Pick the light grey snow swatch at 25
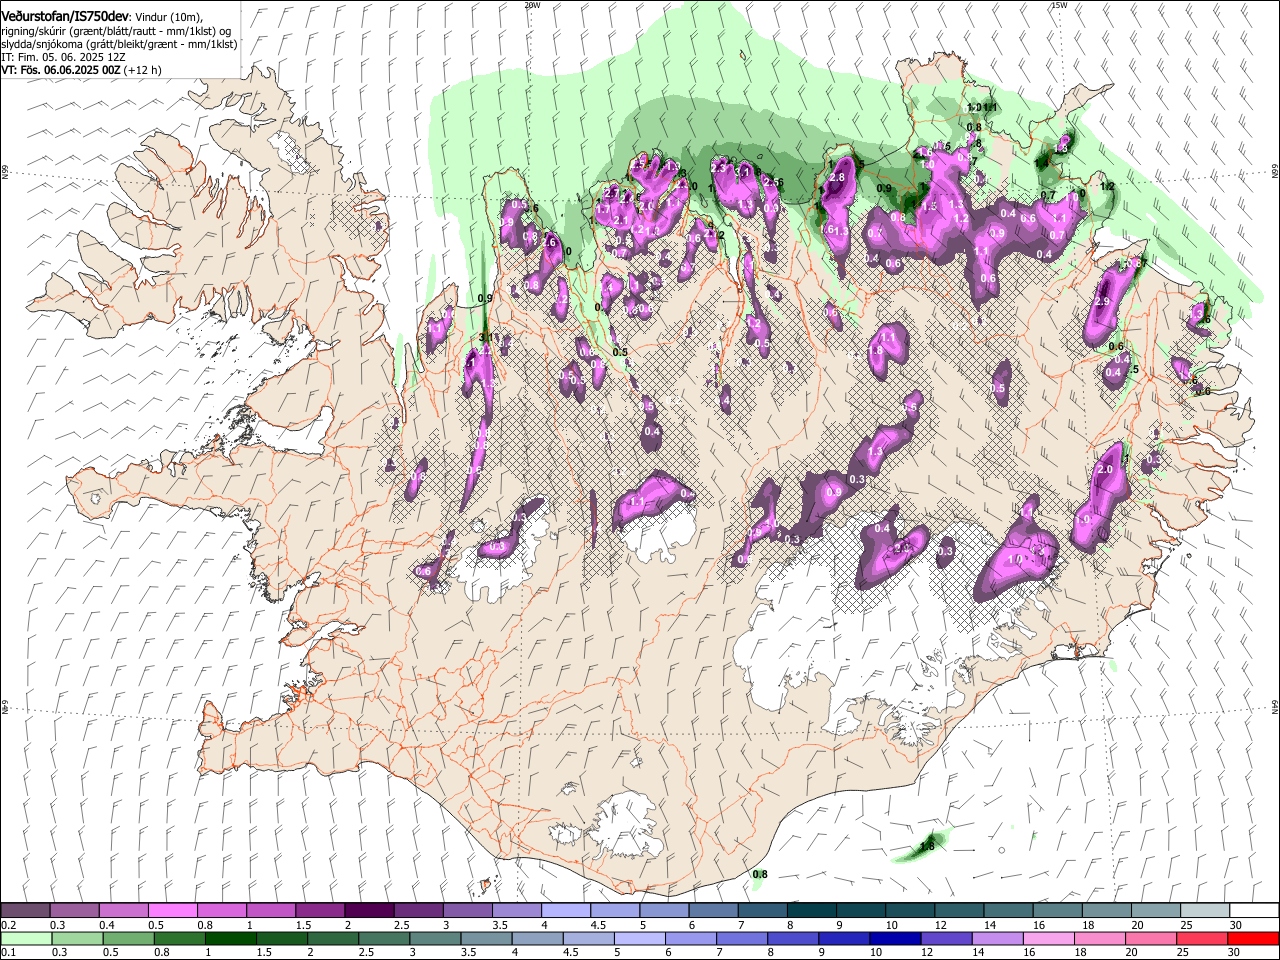 1206,910
